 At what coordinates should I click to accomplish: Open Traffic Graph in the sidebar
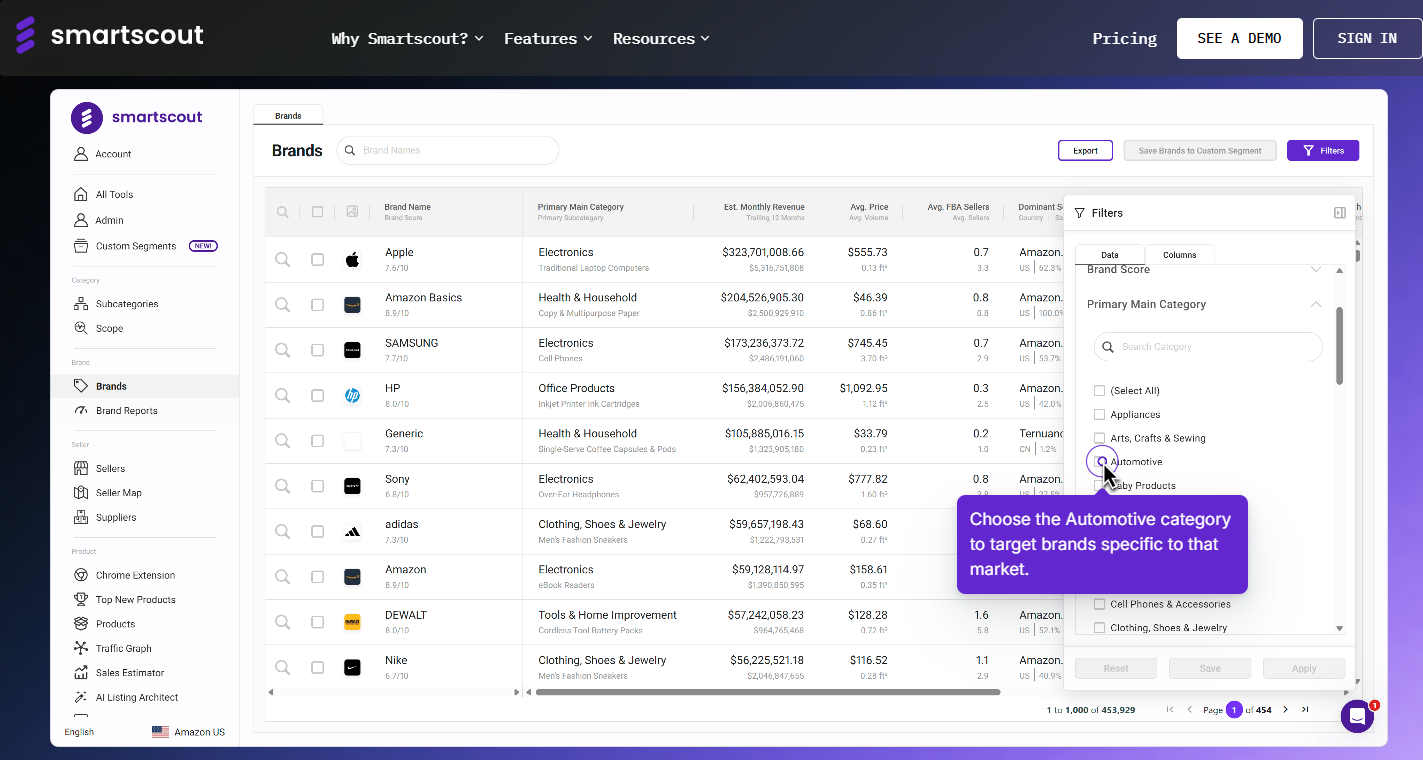pyautogui.click(x=123, y=649)
